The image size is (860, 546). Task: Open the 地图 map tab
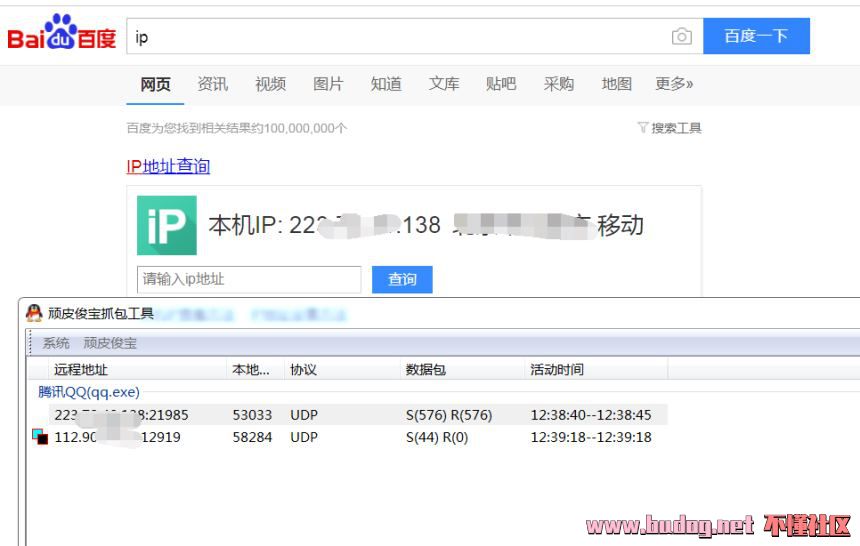pyautogui.click(x=616, y=84)
